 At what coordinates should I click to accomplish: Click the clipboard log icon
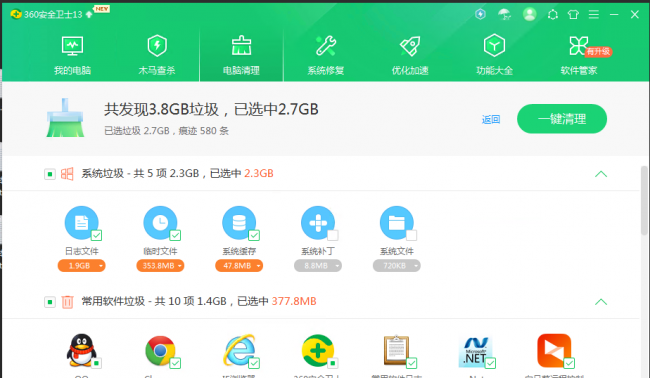(396, 350)
